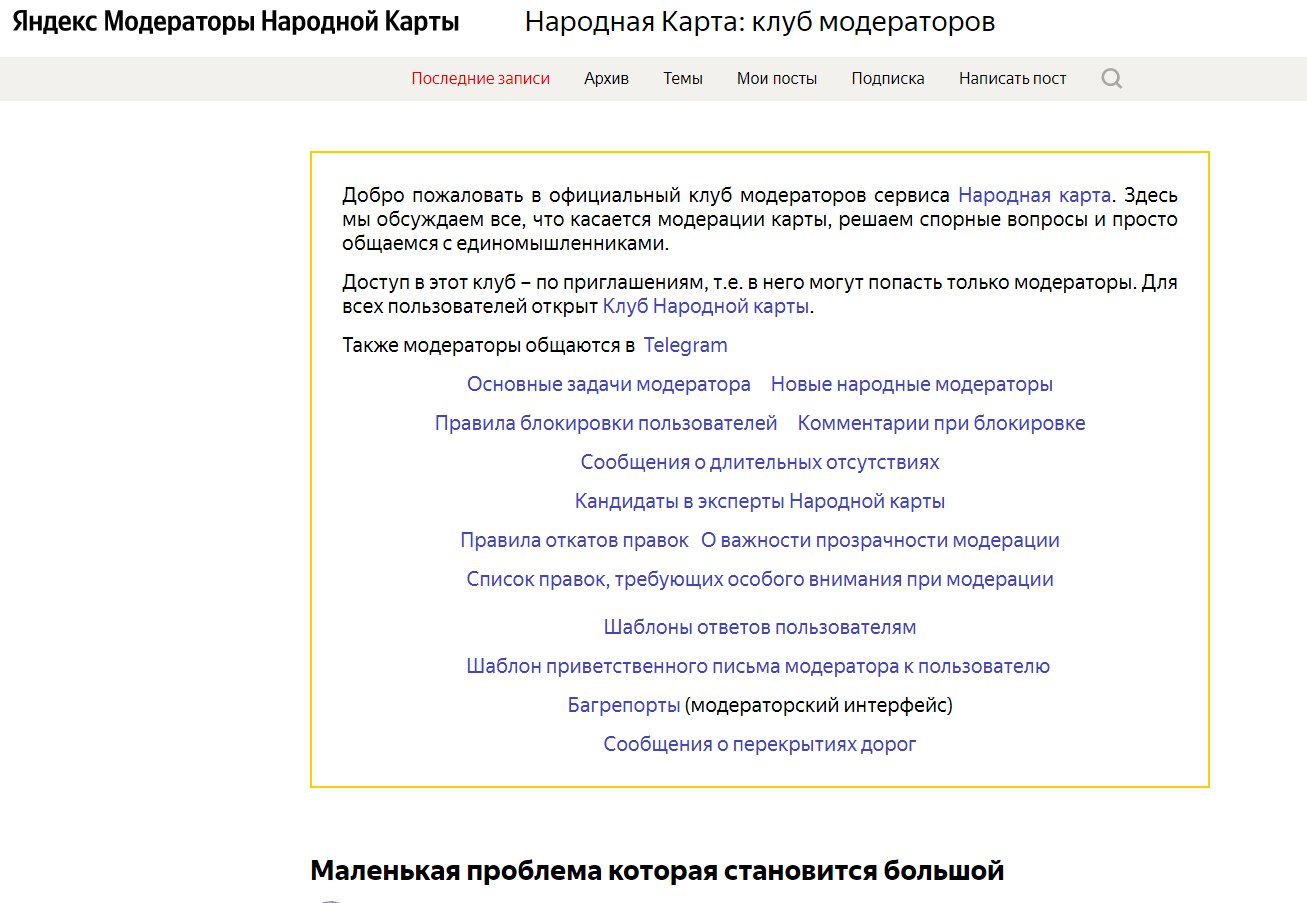This screenshot has width=1307, height=903.
Task: Go to Яндекс Модераторы Народной Карты logo
Action: point(236,22)
